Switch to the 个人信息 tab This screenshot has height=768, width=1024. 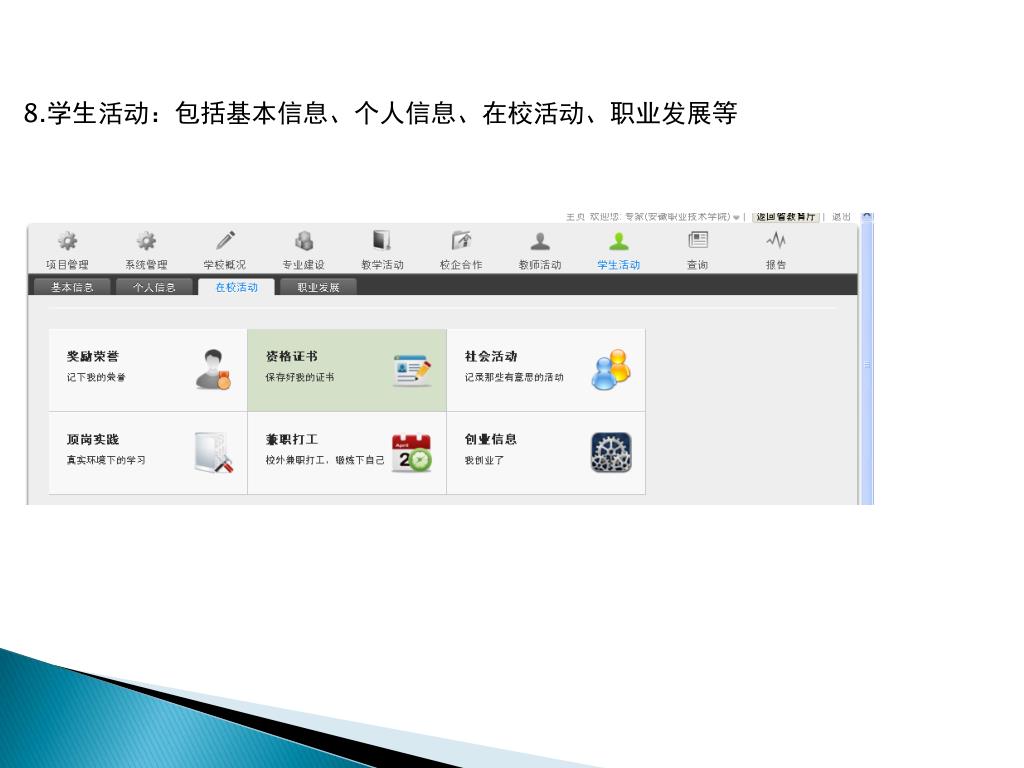pyautogui.click(x=154, y=287)
